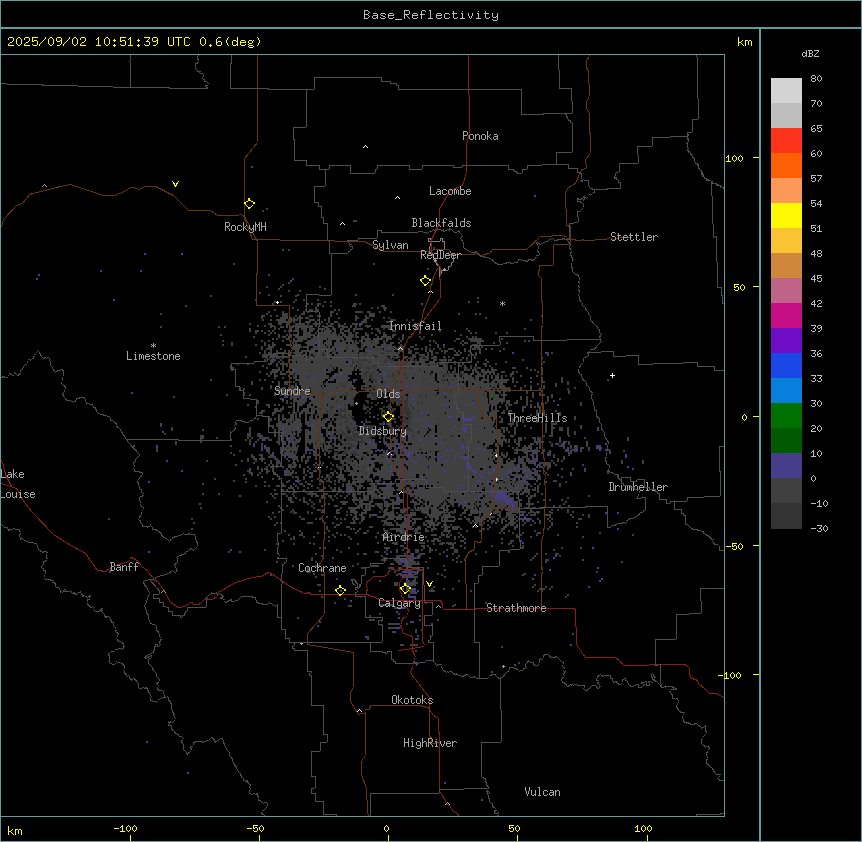862x842 pixels.
Task: Click the lightest gray 70-80 dBZ swatch
Action: [x=786, y=91]
